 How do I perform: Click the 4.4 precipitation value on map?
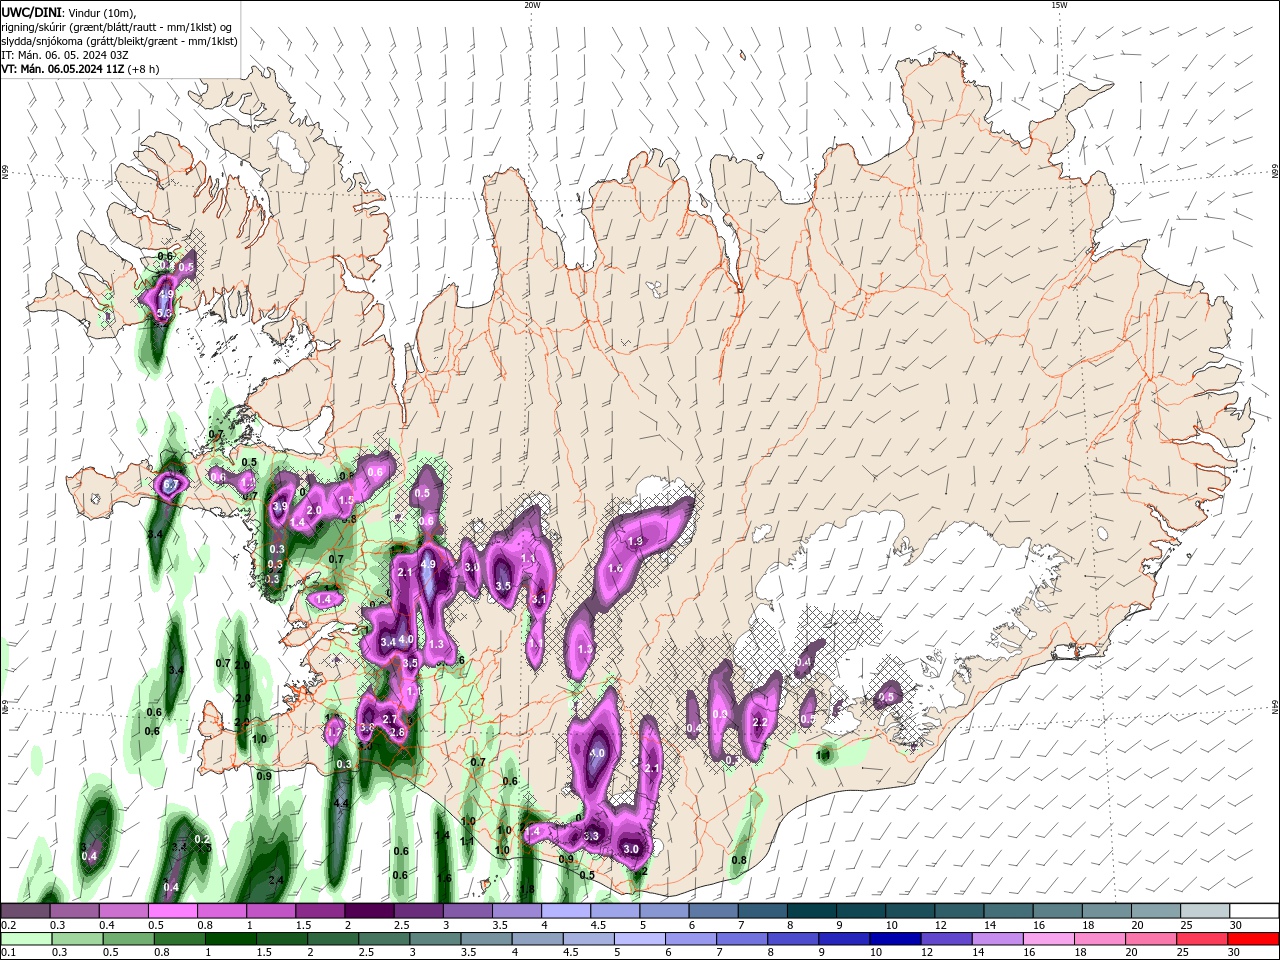pyautogui.click(x=341, y=803)
